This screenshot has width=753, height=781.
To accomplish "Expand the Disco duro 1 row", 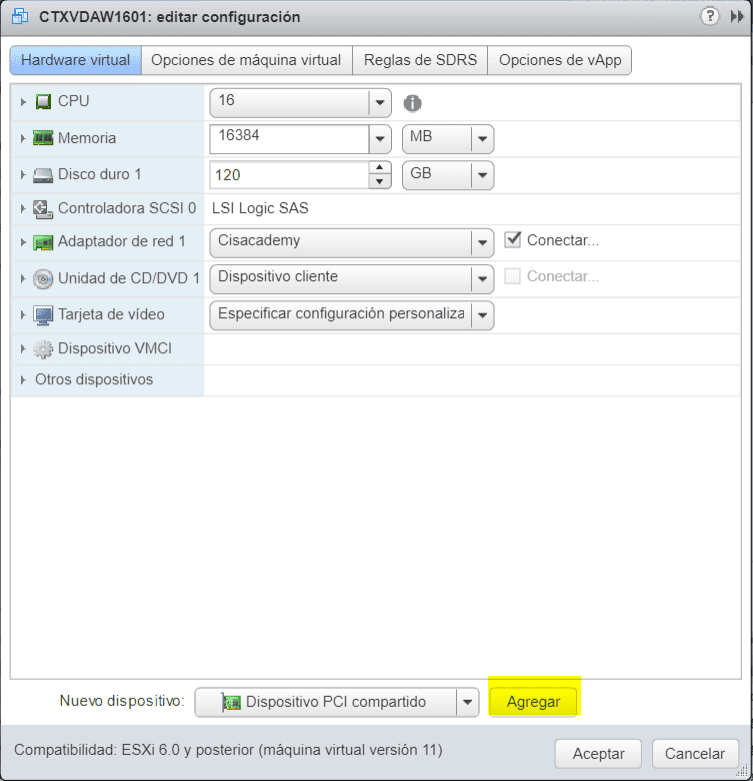I will 23,175.
